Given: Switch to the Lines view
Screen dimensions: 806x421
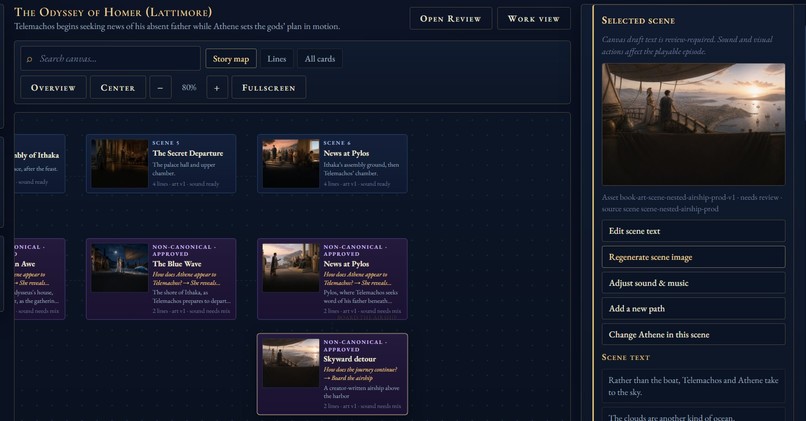Looking at the screenshot, I should coord(277,59).
